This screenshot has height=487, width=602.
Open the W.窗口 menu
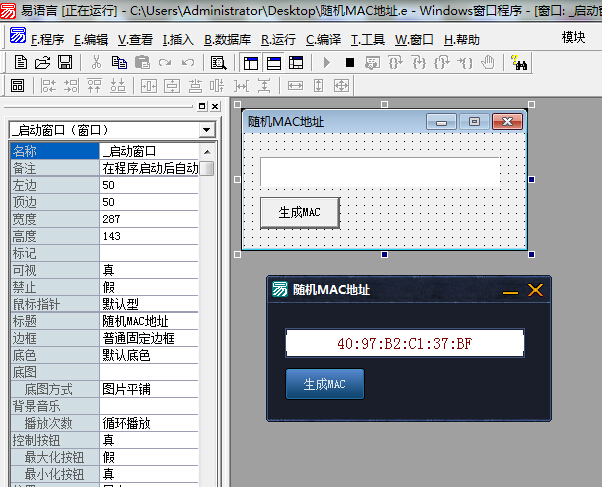tap(414, 40)
